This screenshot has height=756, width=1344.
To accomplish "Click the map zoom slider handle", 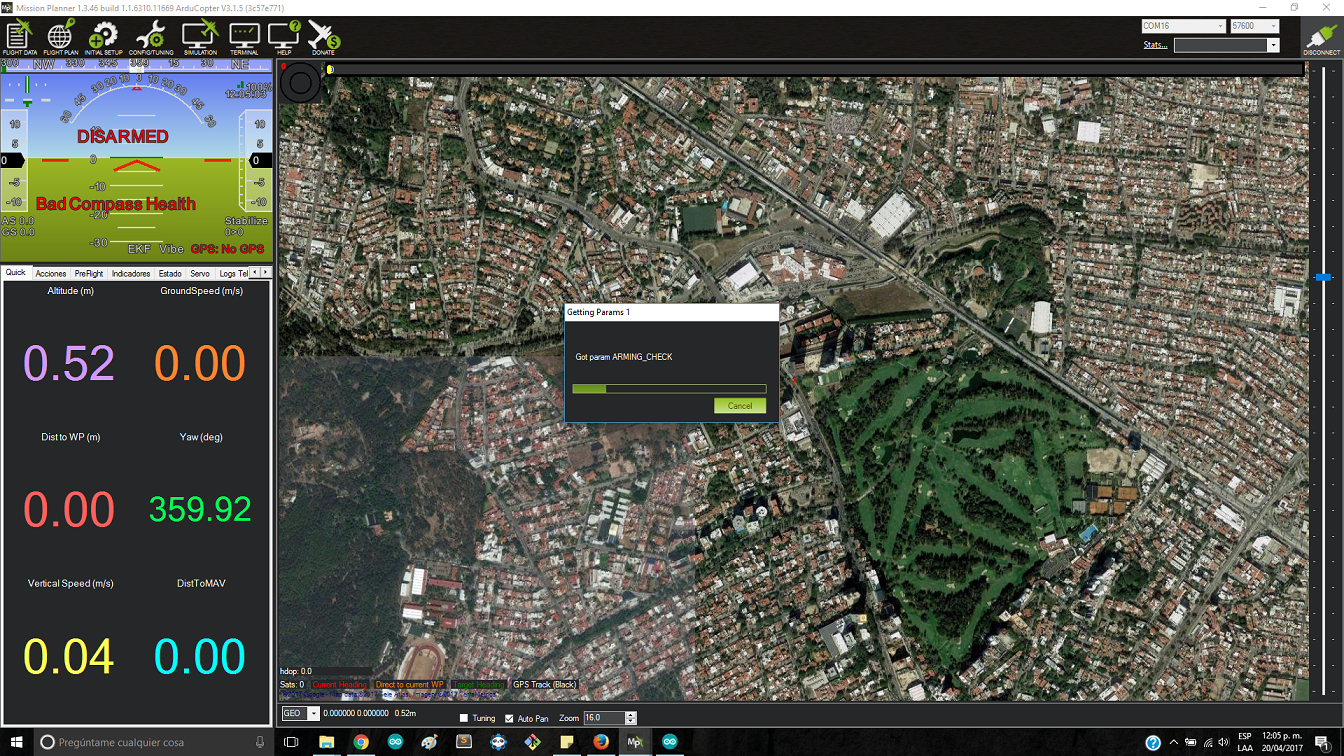I will tap(1323, 276).
